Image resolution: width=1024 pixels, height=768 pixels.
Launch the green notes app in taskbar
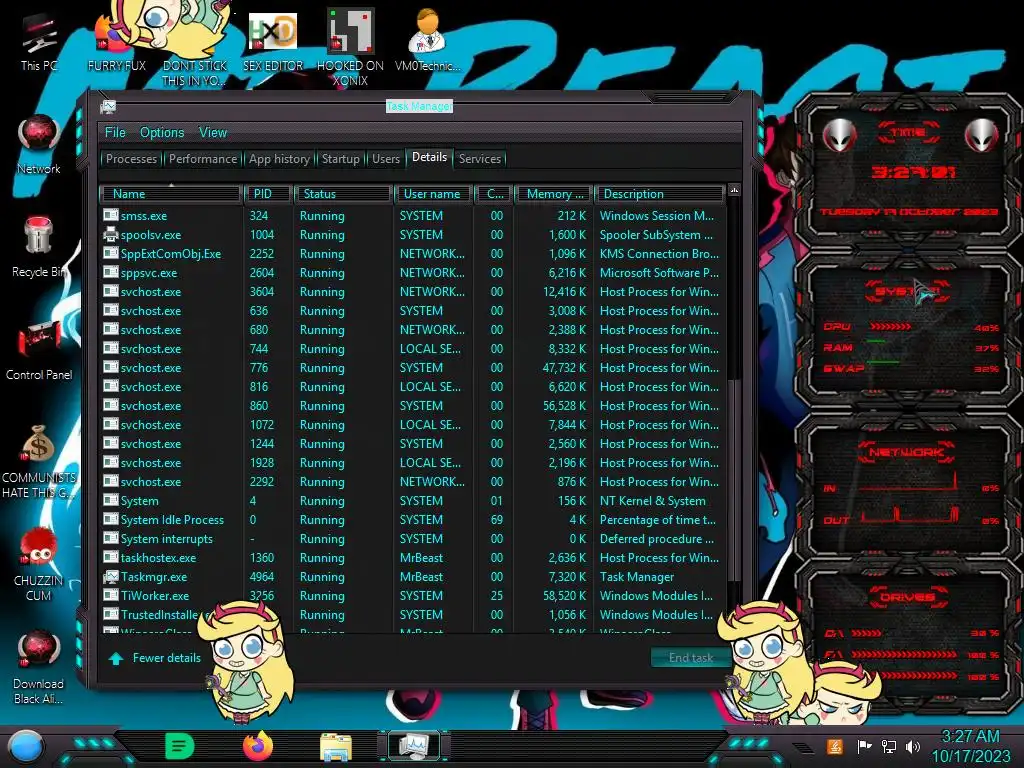(x=180, y=746)
